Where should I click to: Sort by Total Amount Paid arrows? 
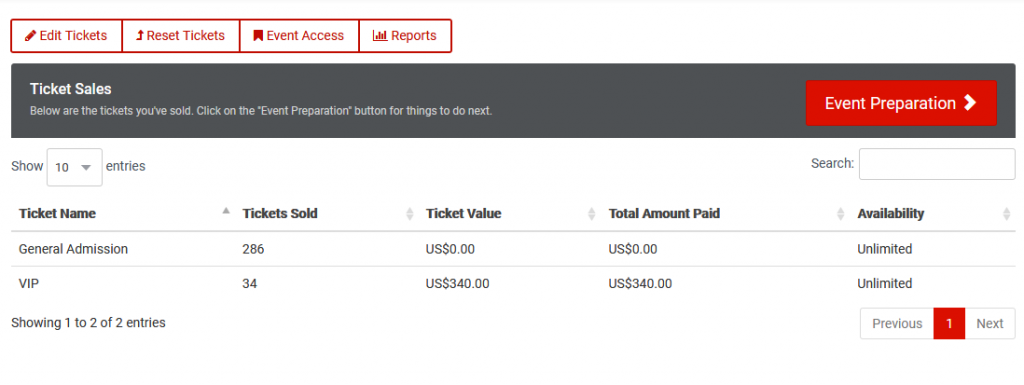pyautogui.click(x=840, y=213)
